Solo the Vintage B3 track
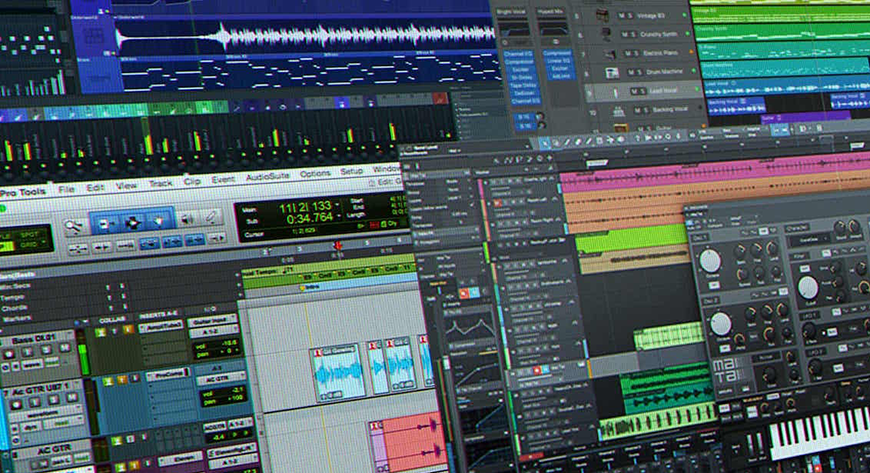This screenshot has width=870, height=473. click(x=631, y=16)
